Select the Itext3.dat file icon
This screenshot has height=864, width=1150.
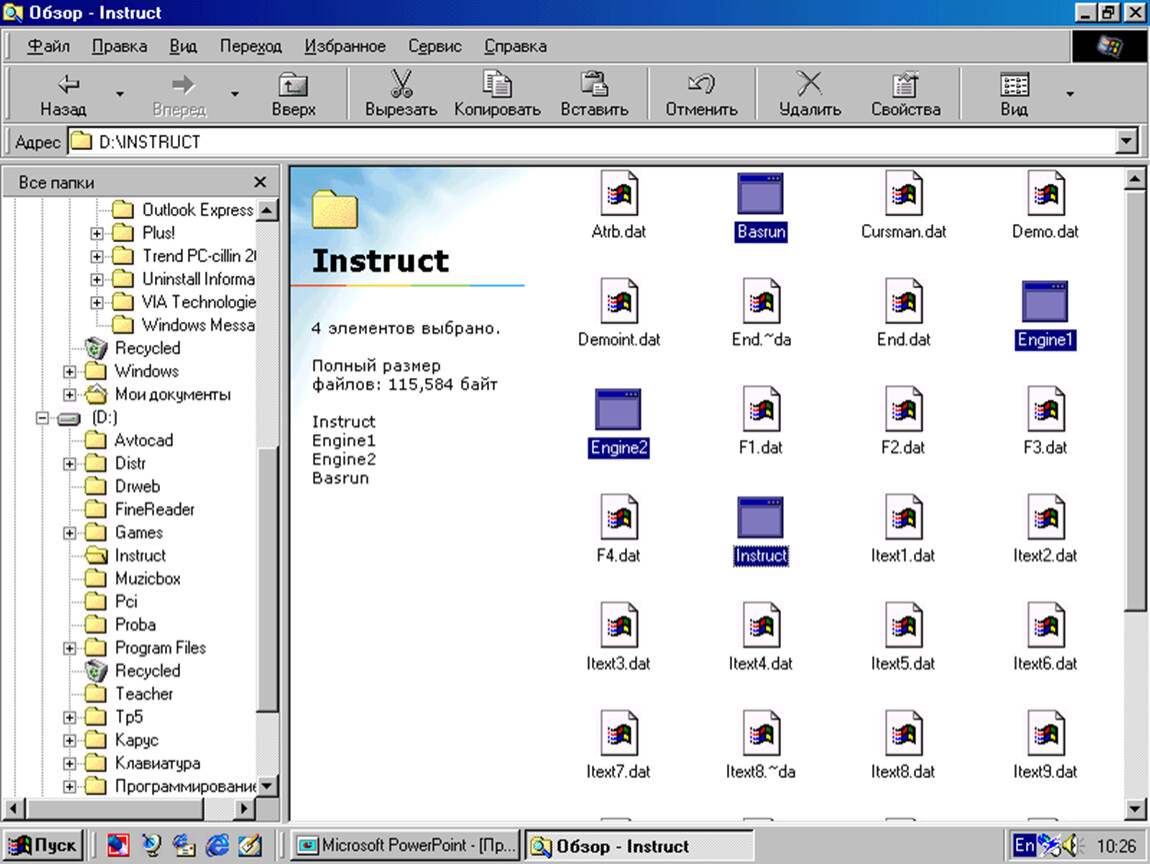click(x=618, y=626)
